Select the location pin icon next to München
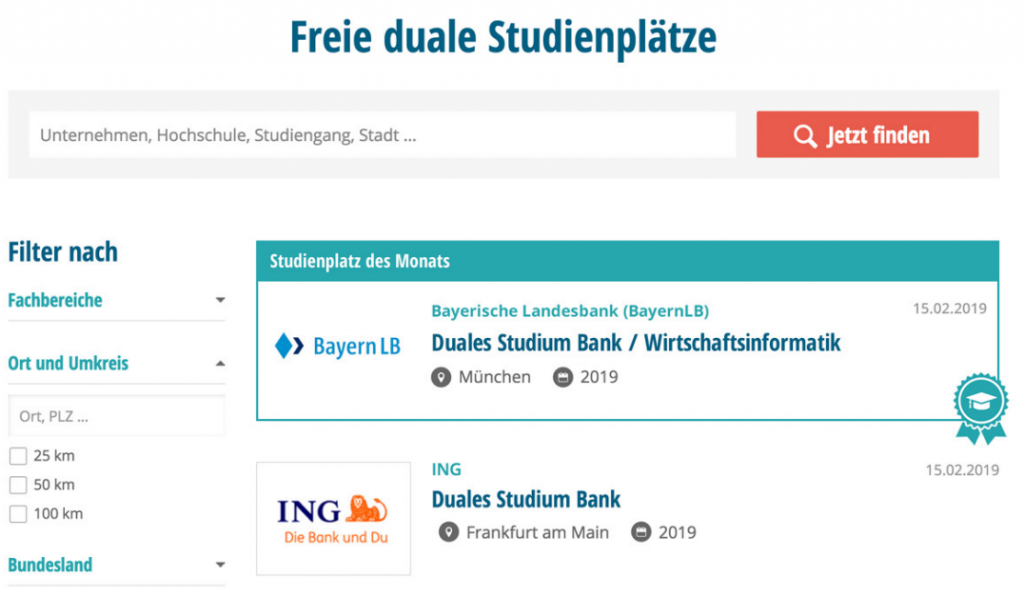 440,377
